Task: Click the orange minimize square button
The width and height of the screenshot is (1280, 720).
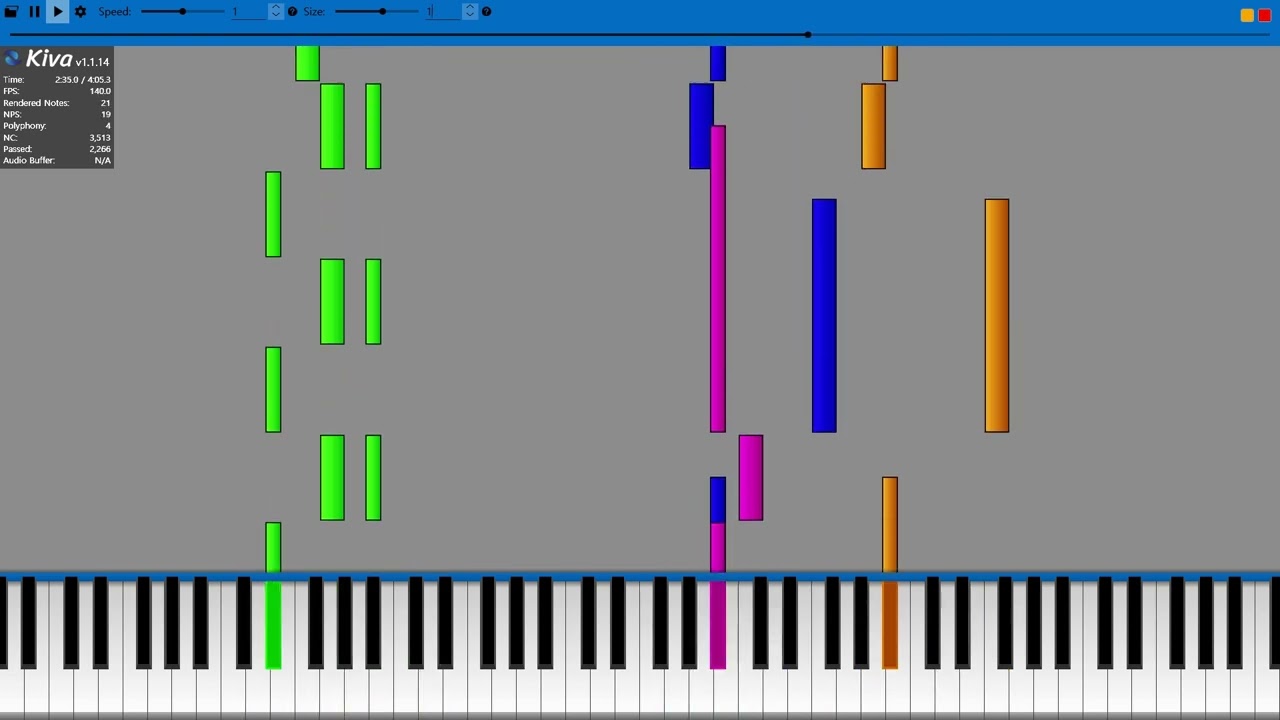Action: [x=1247, y=15]
